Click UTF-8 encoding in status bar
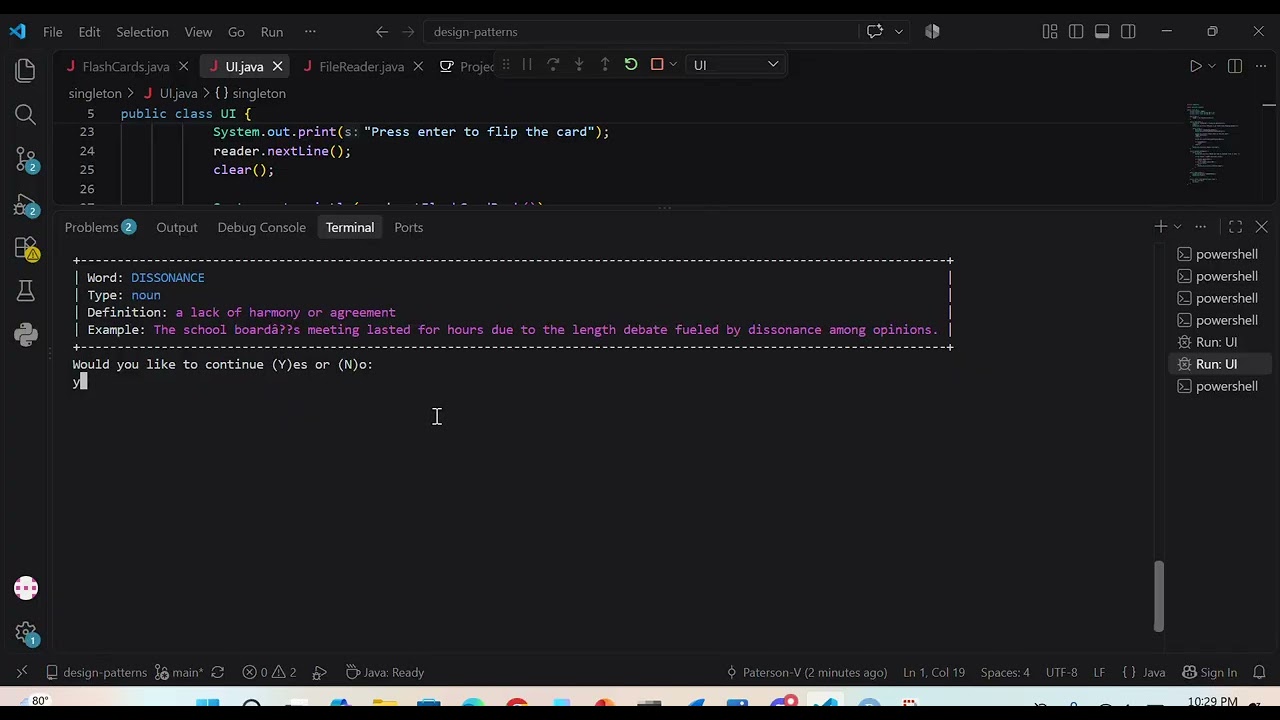 click(x=1062, y=672)
